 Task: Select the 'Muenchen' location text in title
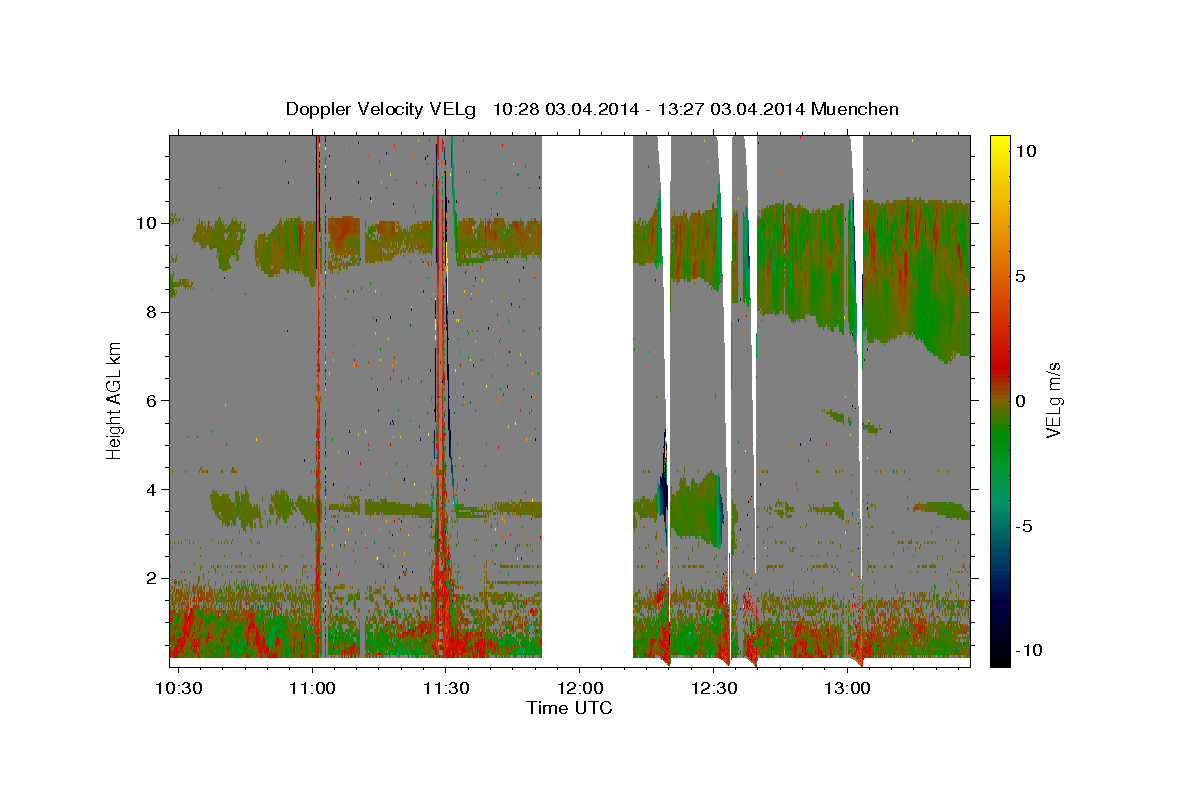[x=855, y=109]
